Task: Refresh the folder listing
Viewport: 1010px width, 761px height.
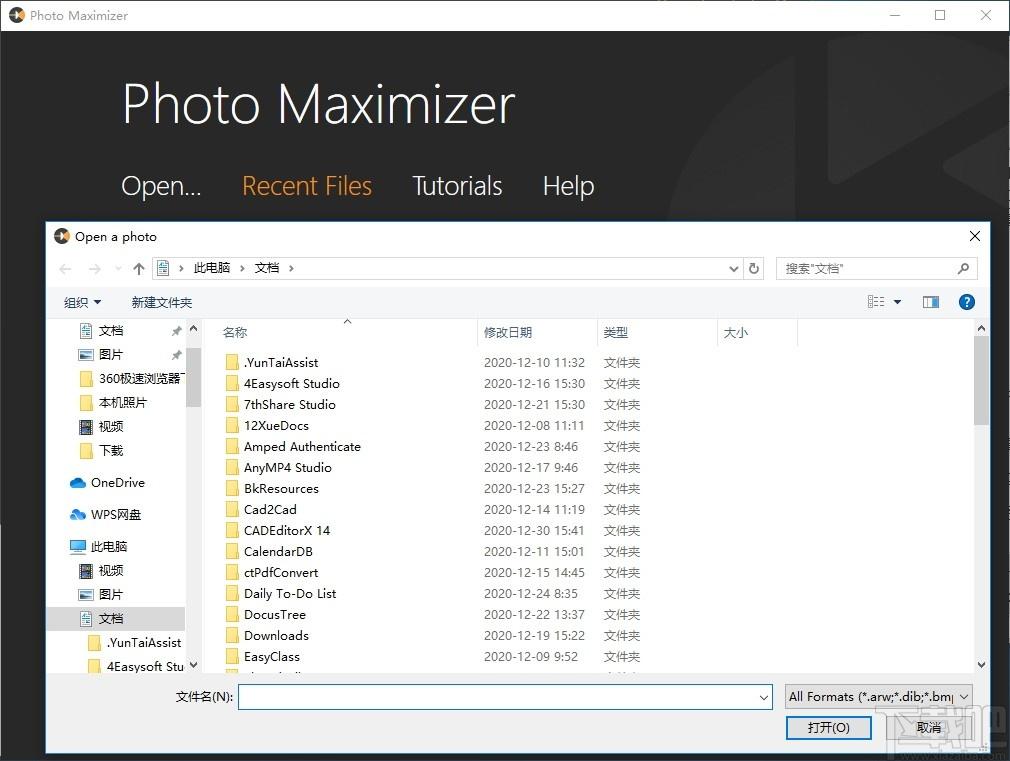Action: pyautogui.click(x=754, y=269)
